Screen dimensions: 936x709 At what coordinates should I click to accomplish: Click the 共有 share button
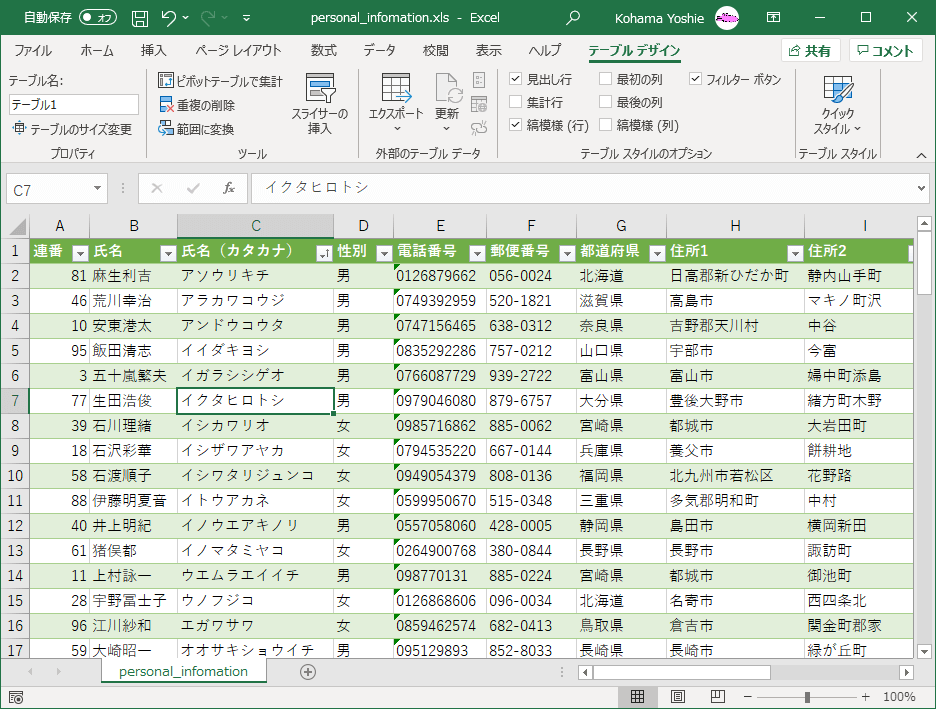click(810, 51)
